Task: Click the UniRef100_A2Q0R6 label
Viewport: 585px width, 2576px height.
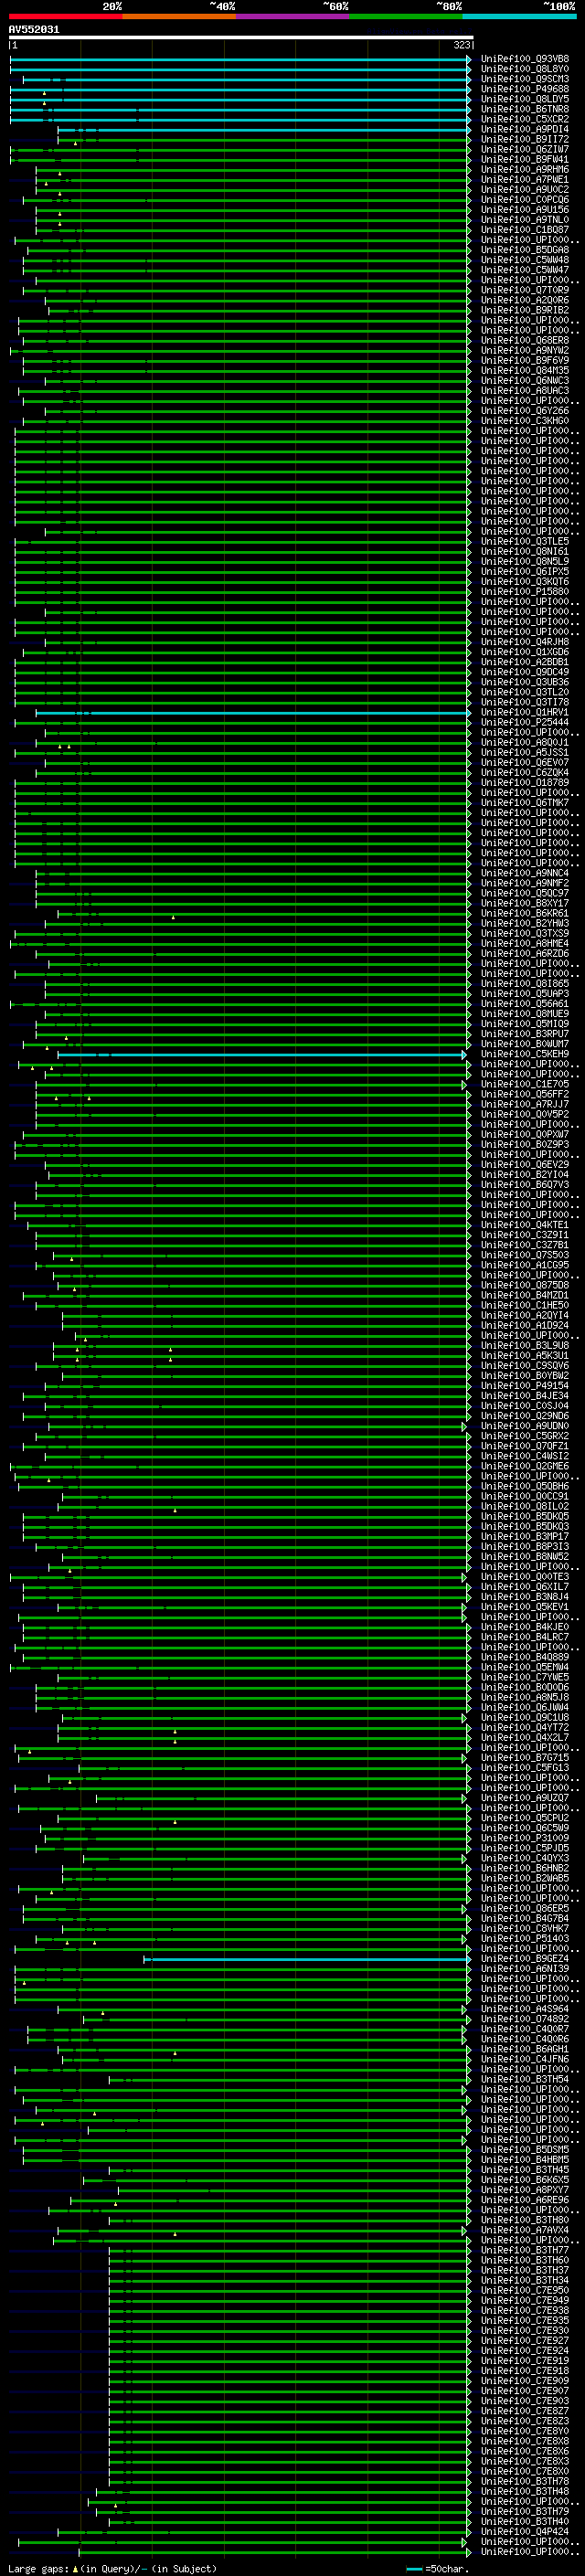Action: [525, 300]
